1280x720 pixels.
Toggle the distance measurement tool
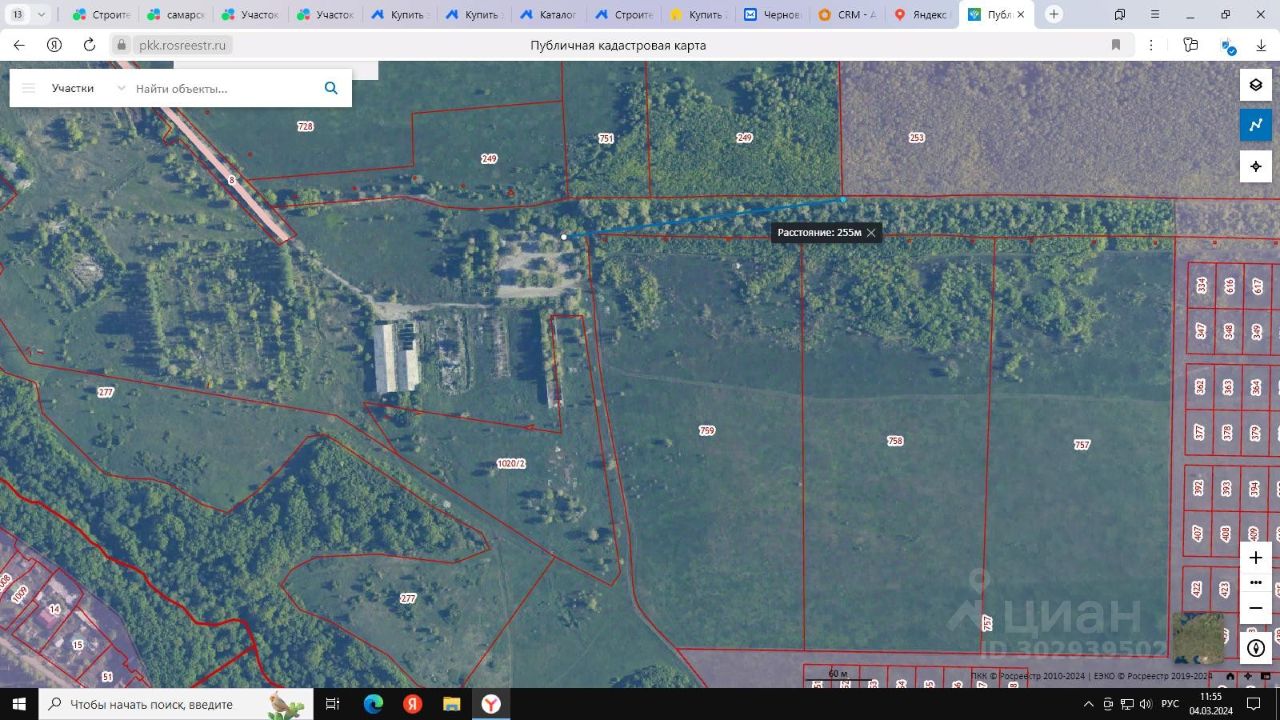tap(1256, 125)
